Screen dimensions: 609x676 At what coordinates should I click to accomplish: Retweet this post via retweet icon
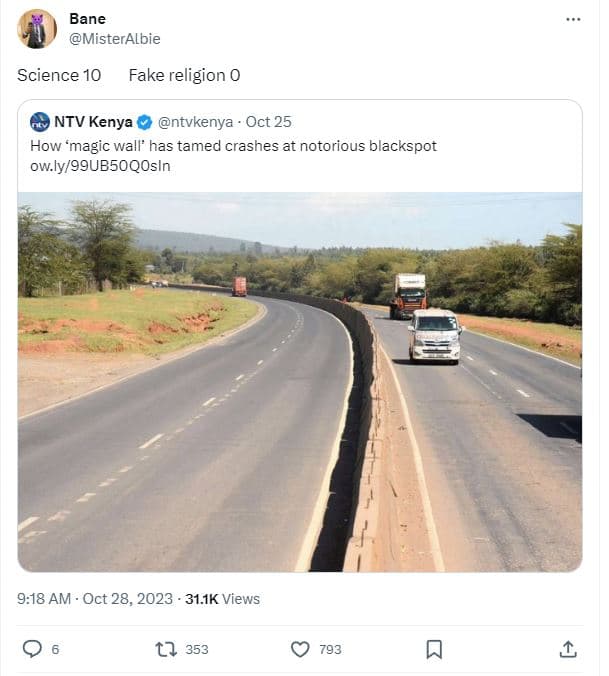click(x=166, y=649)
